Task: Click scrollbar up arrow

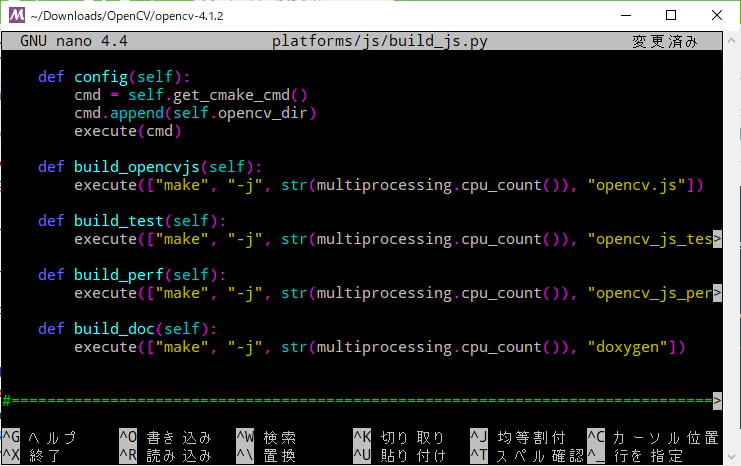Action: [x=732, y=40]
